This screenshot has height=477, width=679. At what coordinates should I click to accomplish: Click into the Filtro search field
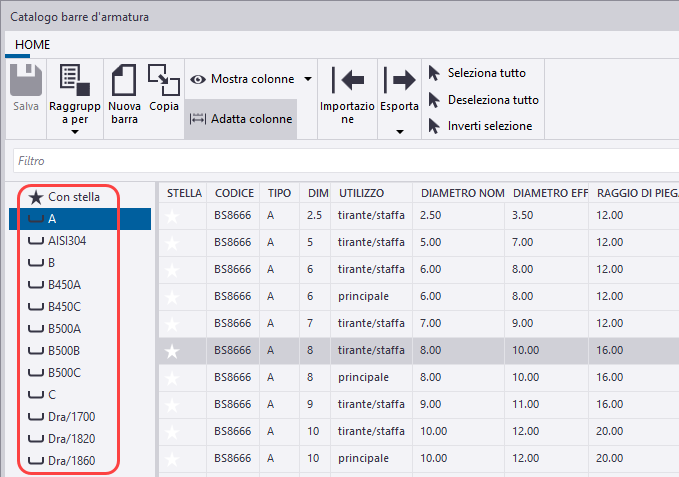point(340,160)
